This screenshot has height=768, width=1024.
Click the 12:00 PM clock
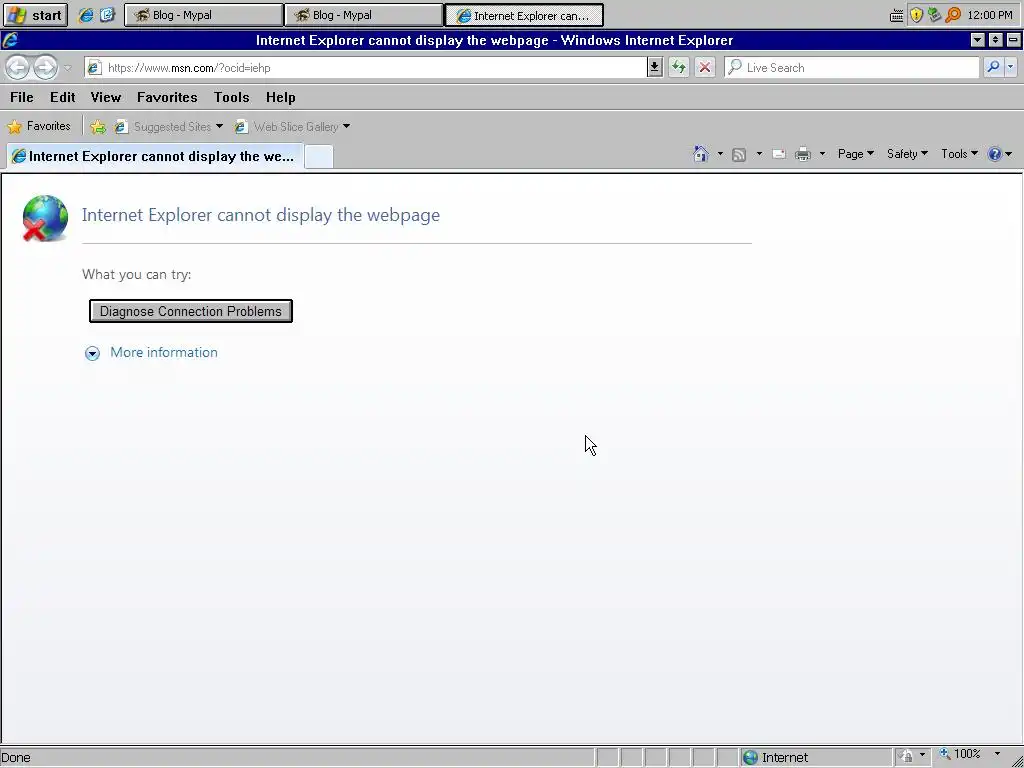click(990, 15)
